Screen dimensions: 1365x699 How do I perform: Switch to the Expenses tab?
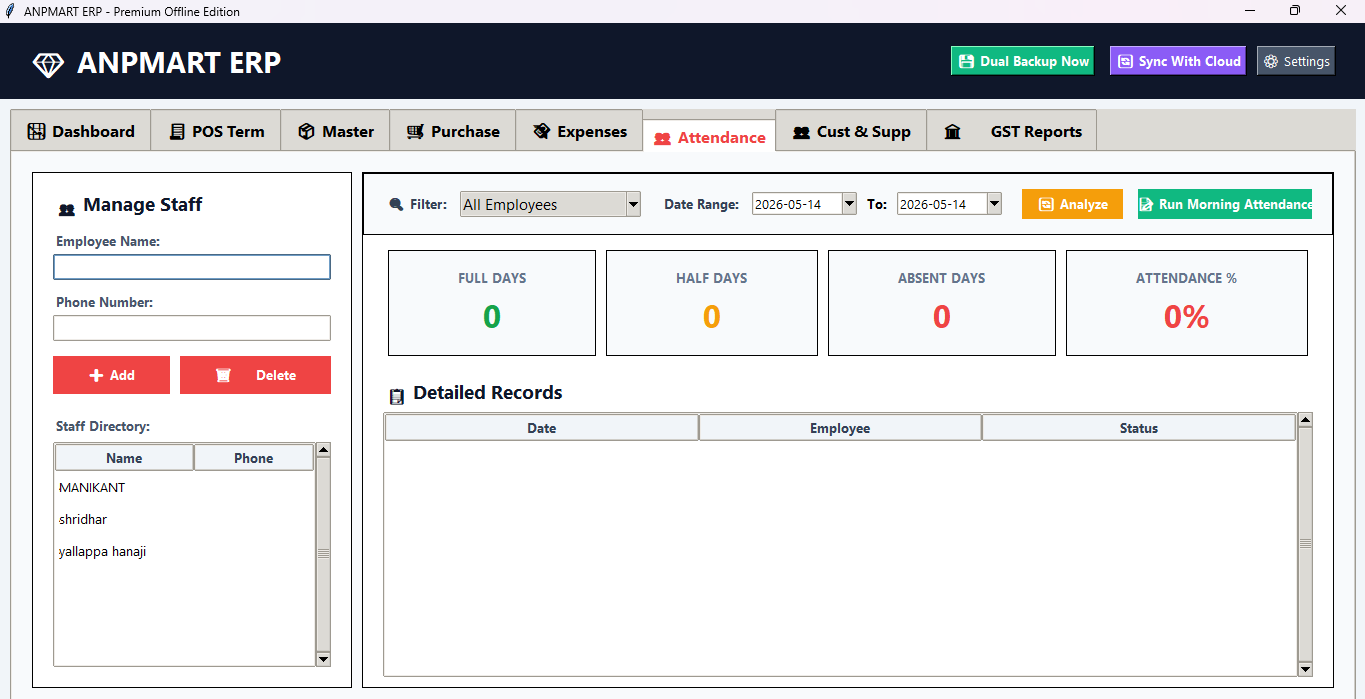[x=579, y=131]
